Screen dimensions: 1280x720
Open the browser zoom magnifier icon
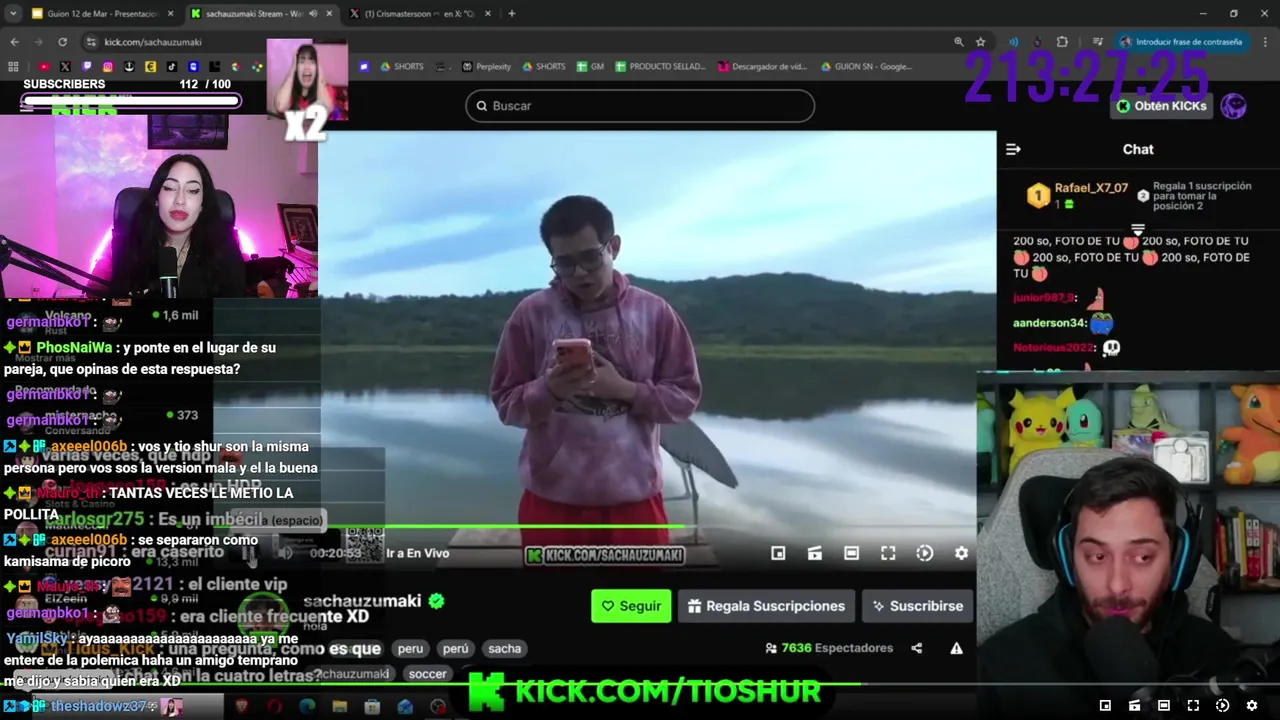(x=958, y=42)
